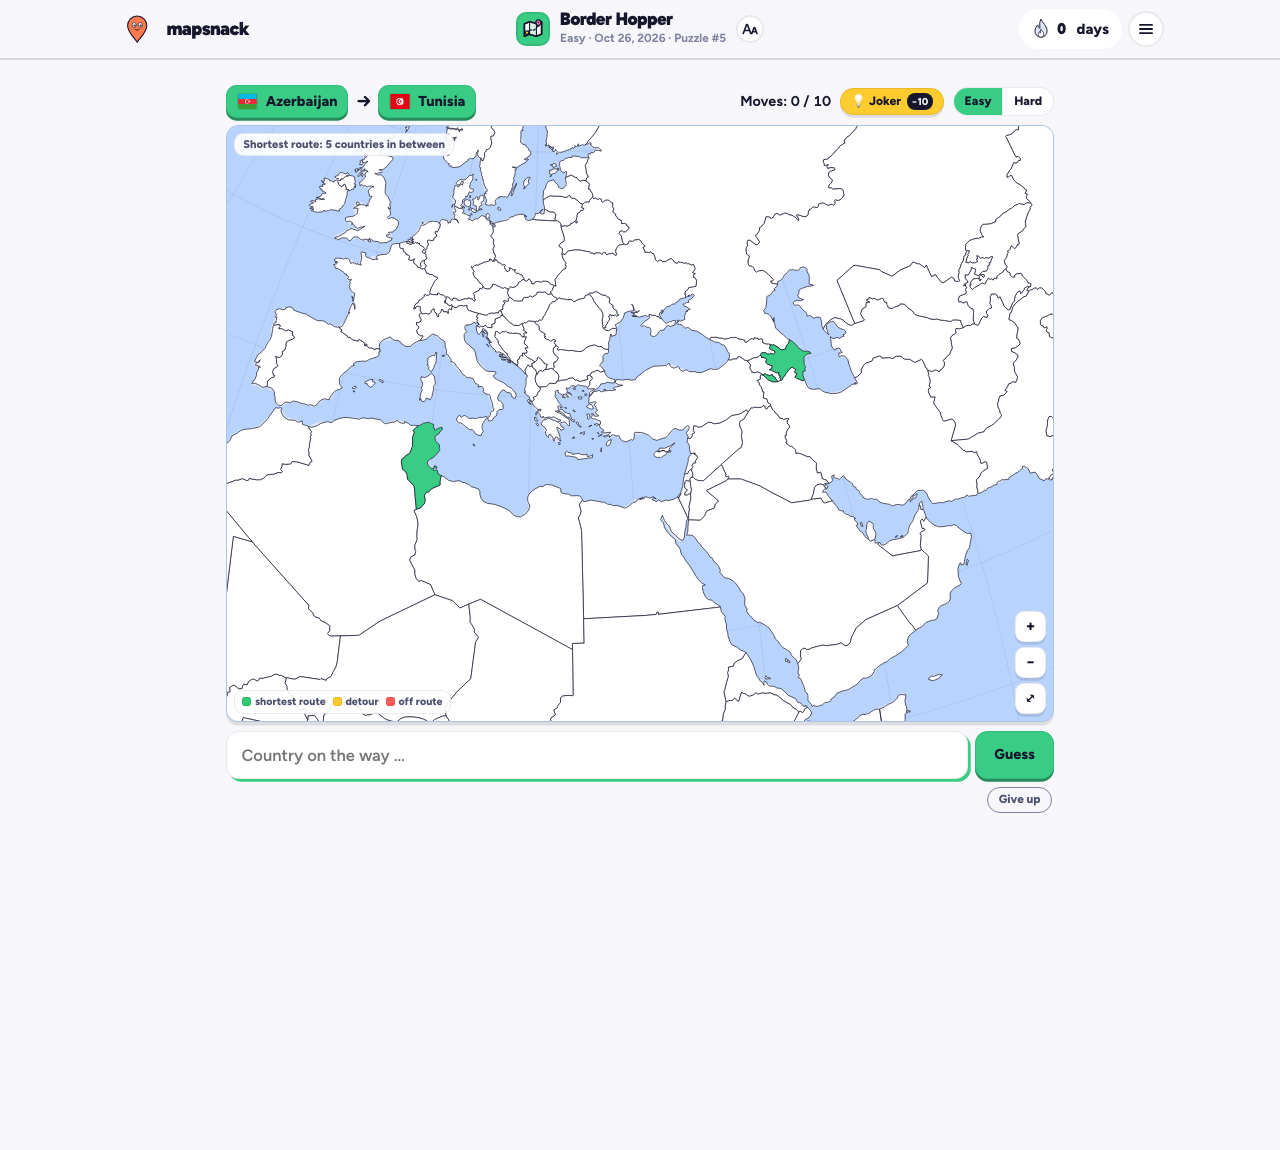Expand map to fullscreen
Screen dimensions: 1280x1150
point(1030,698)
